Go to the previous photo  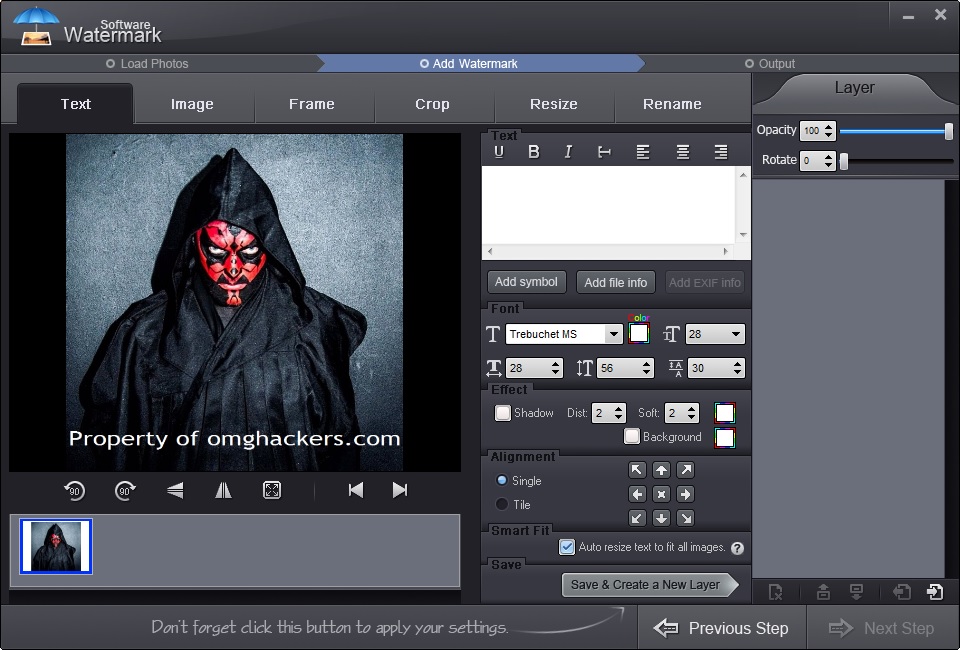click(x=356, y=490)
